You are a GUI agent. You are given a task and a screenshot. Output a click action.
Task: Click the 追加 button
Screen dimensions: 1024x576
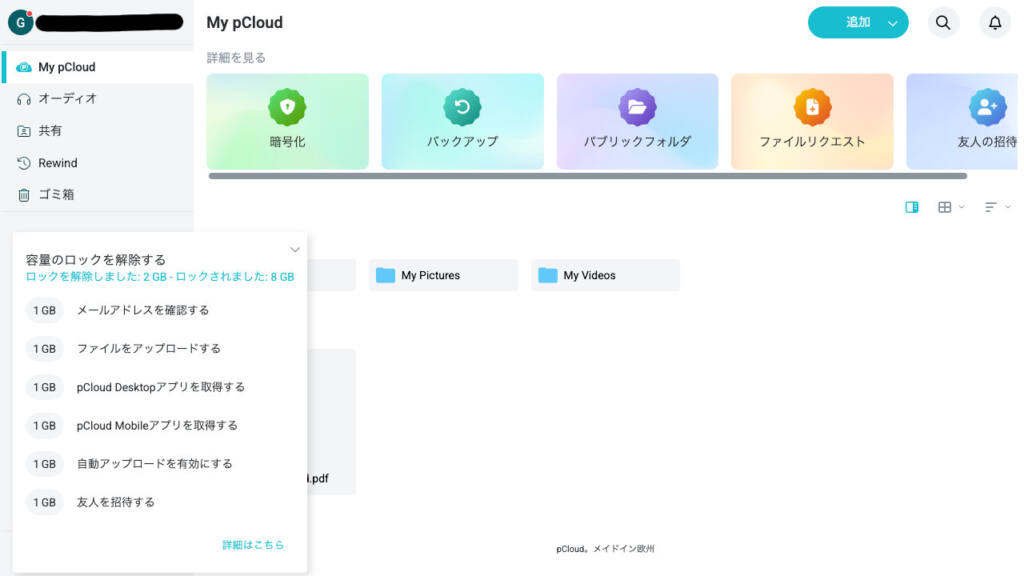click(857, 23)
